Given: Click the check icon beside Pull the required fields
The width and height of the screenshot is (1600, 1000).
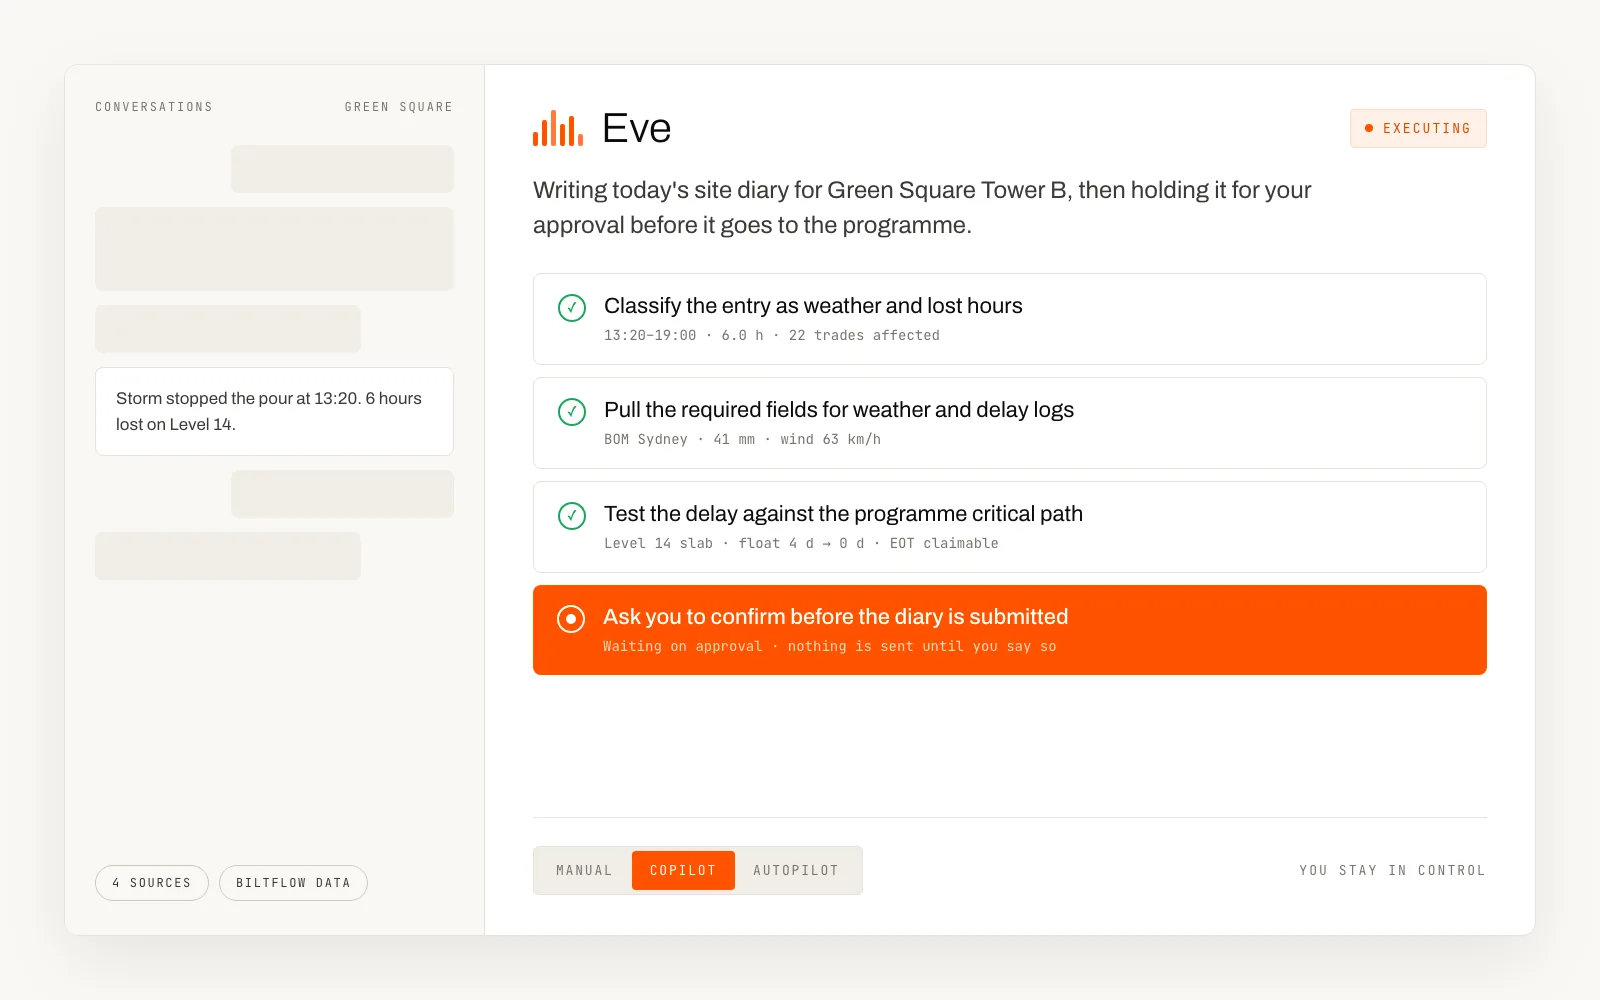Looking at the screenshot, I should point(572,412).
